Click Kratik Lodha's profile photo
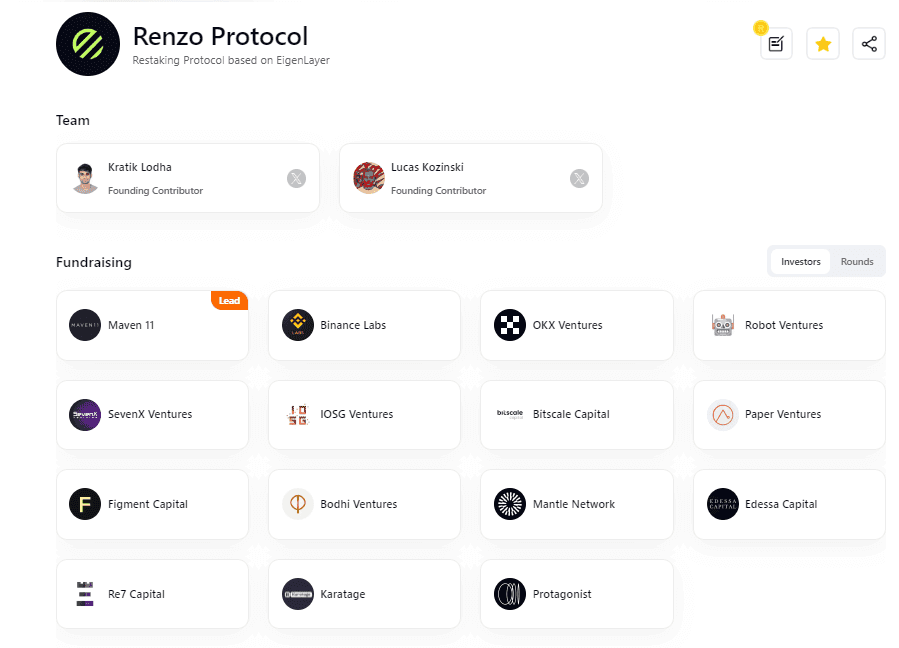This screenshot has height=648, width=899. click(86, 178)
